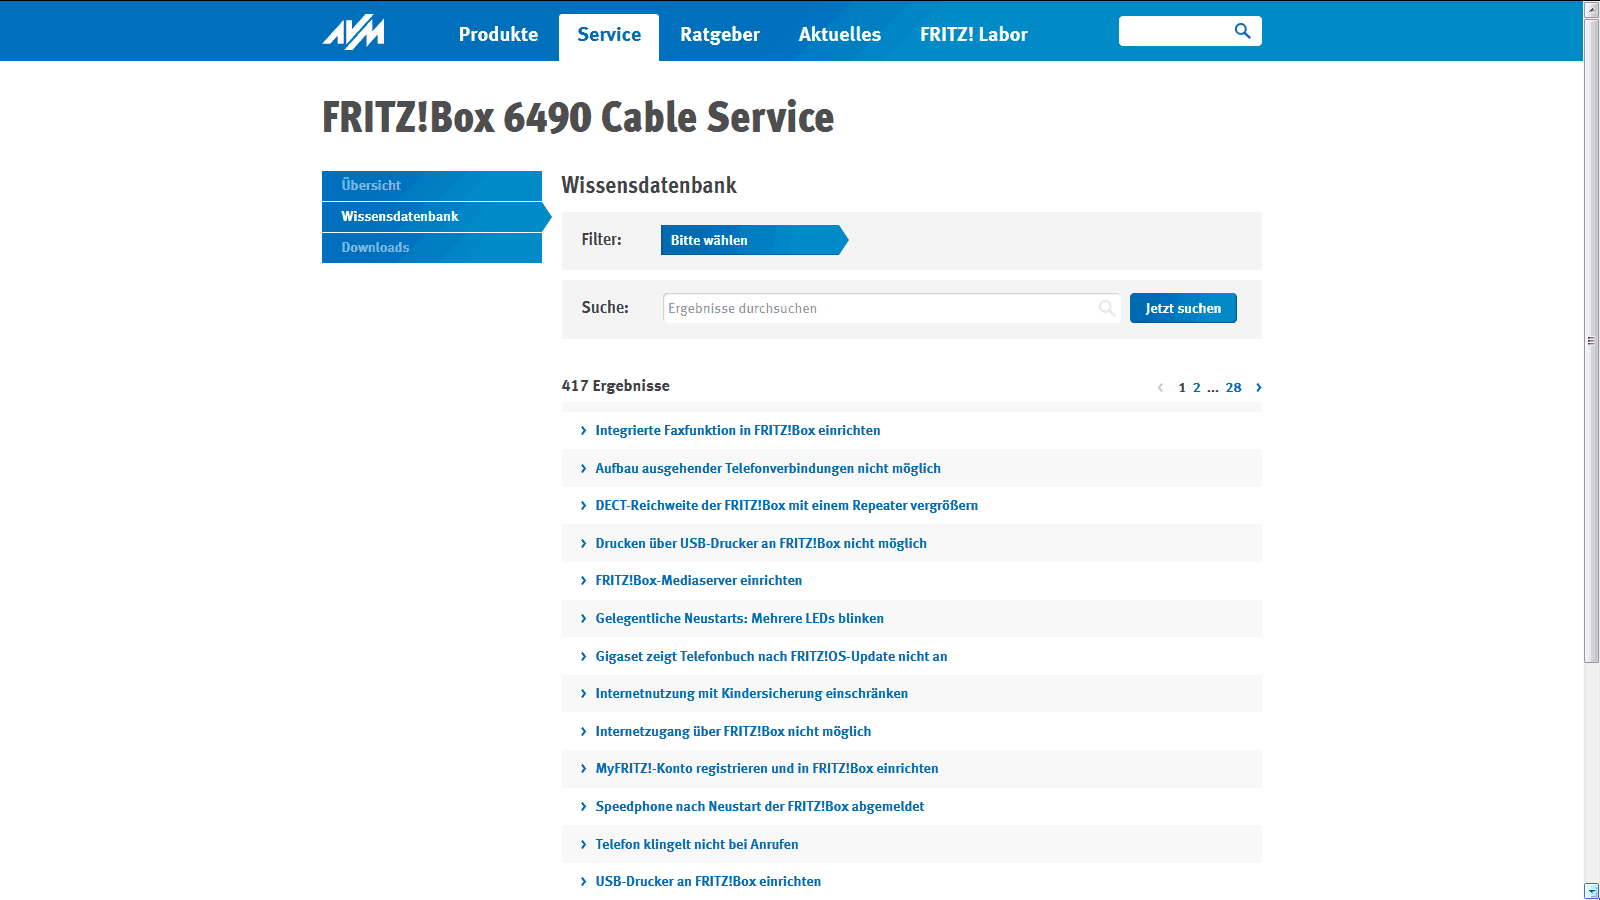The width and height of the screenshot is (1600, 900).
Task: Click chevron beside Speedphone nach Neustart entry
Action: (x=583, y=807)
